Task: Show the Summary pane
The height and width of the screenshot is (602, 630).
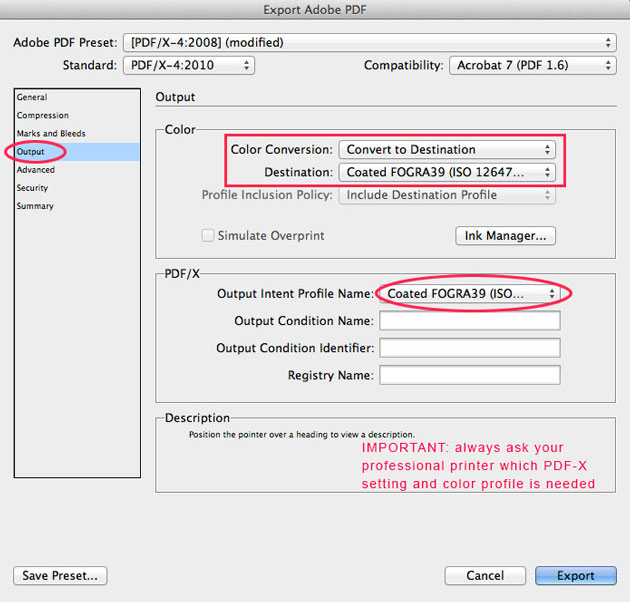Action: coord(35,206)
